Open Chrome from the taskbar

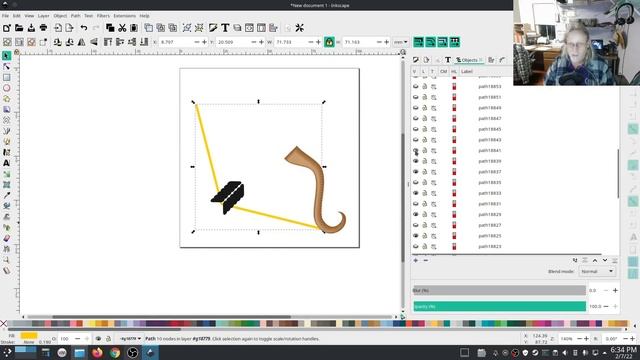(115, 352)
